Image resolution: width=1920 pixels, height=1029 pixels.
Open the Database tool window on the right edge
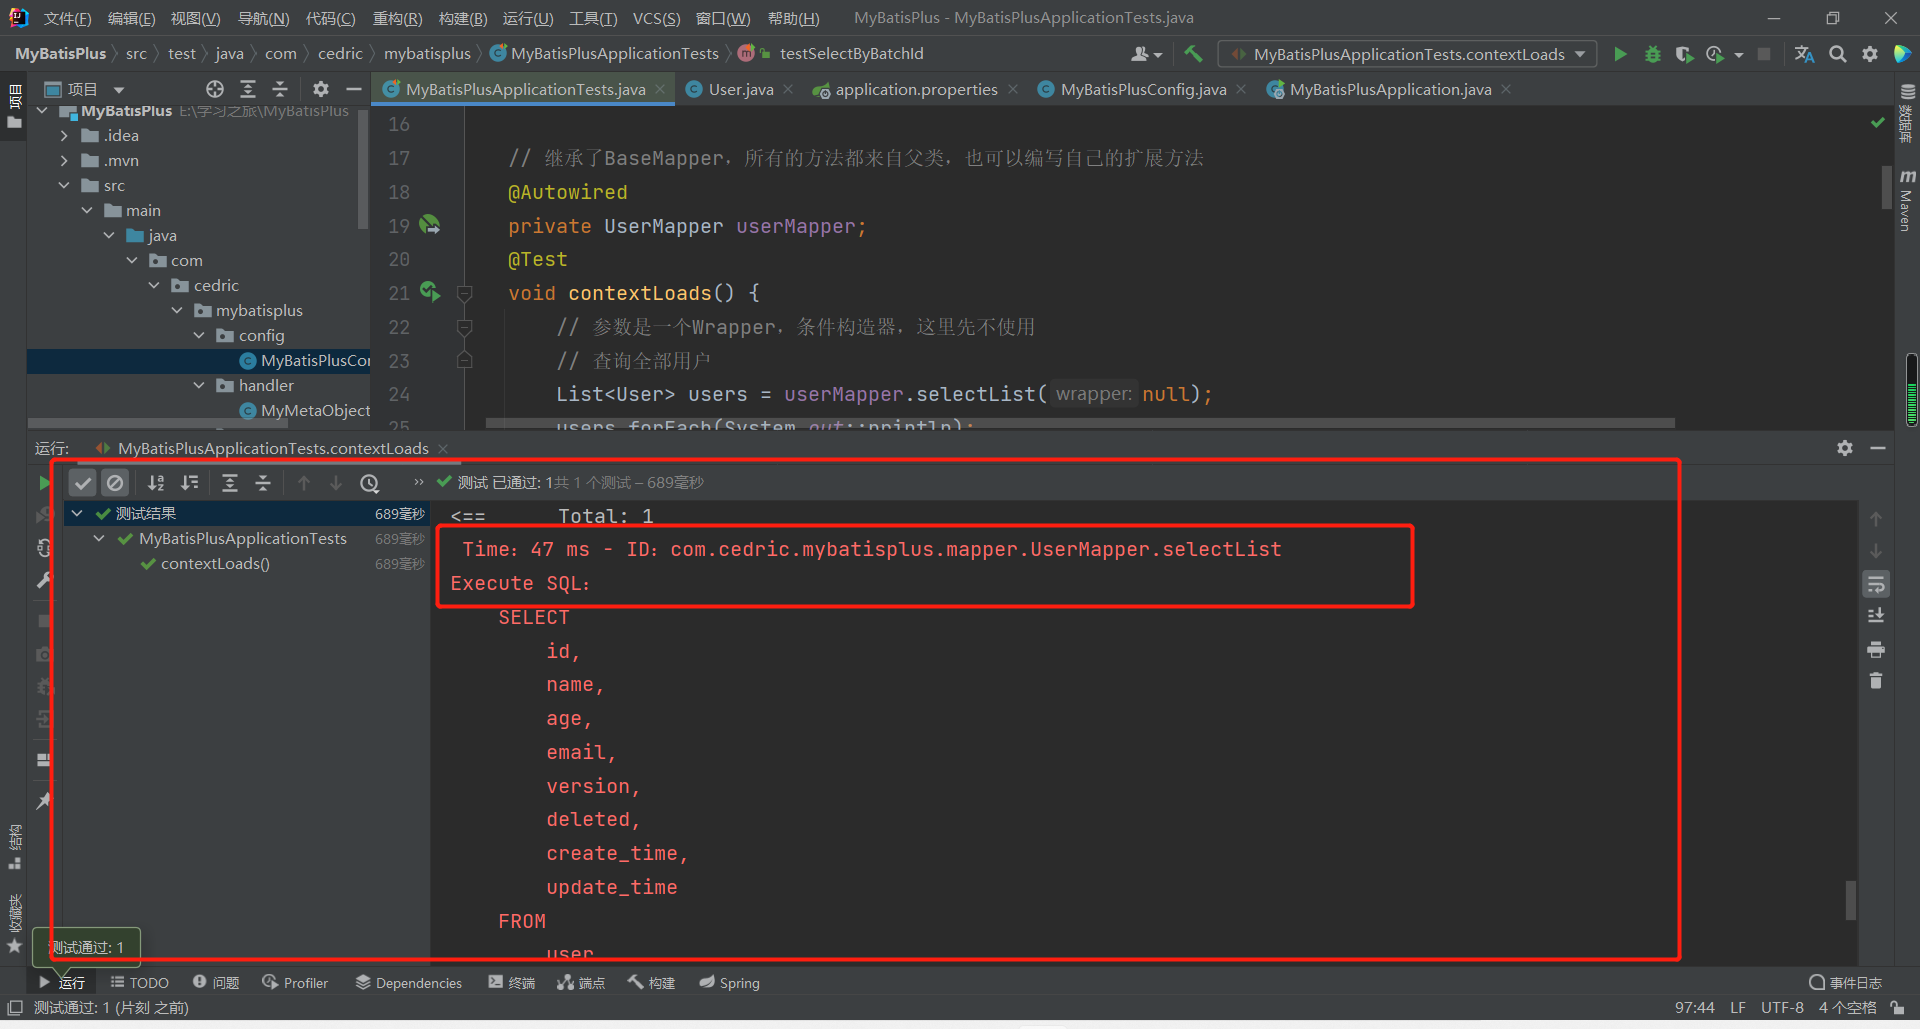(1907, 112)
